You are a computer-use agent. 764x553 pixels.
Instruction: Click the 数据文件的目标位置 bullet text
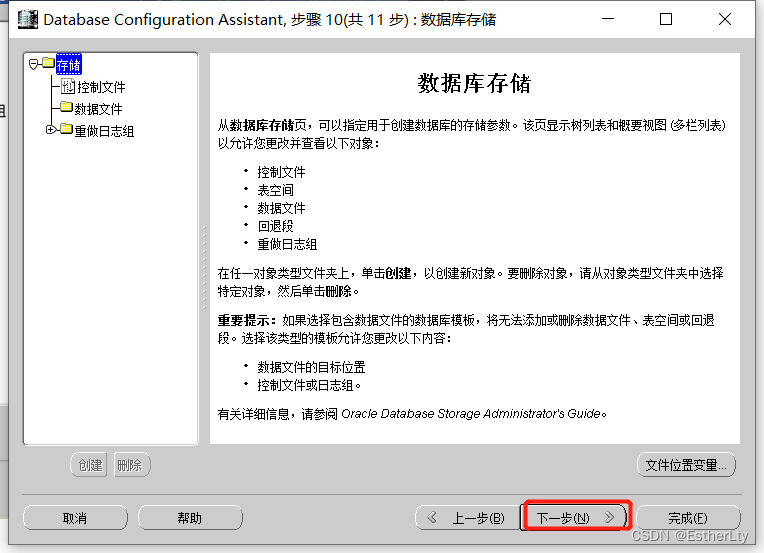[311, 367]
